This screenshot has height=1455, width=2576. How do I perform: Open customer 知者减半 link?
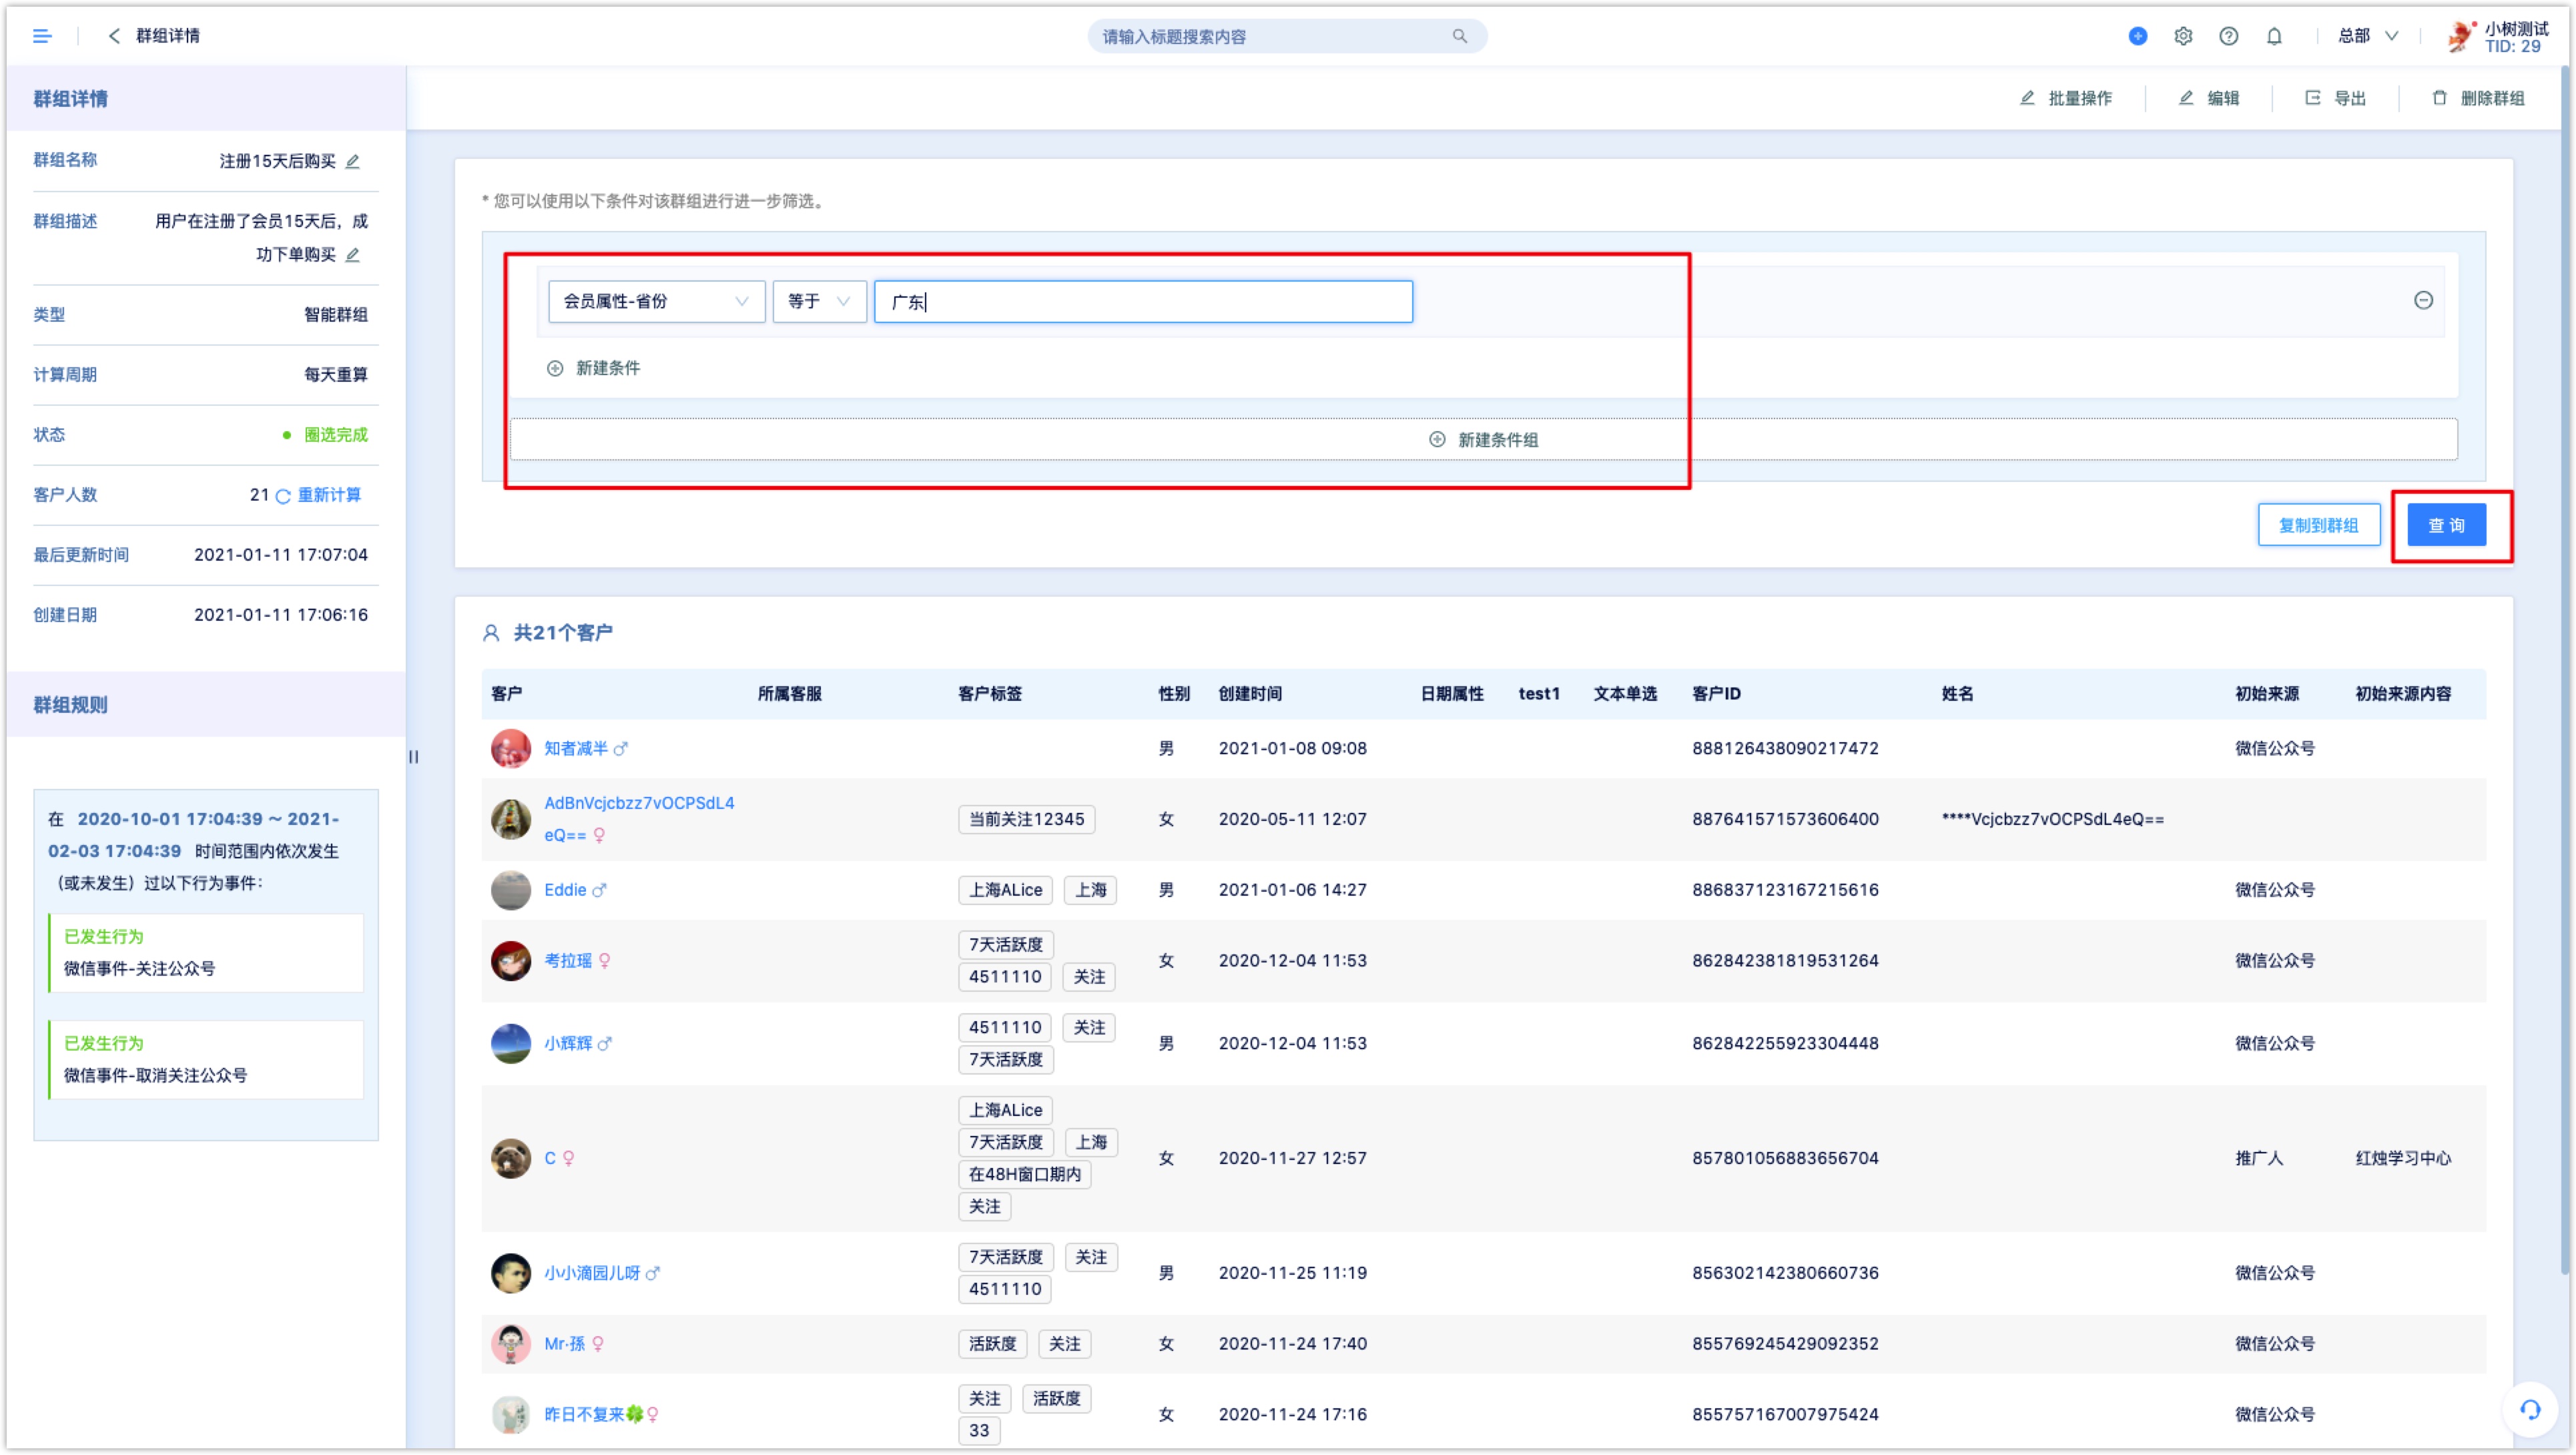[575, 748]
